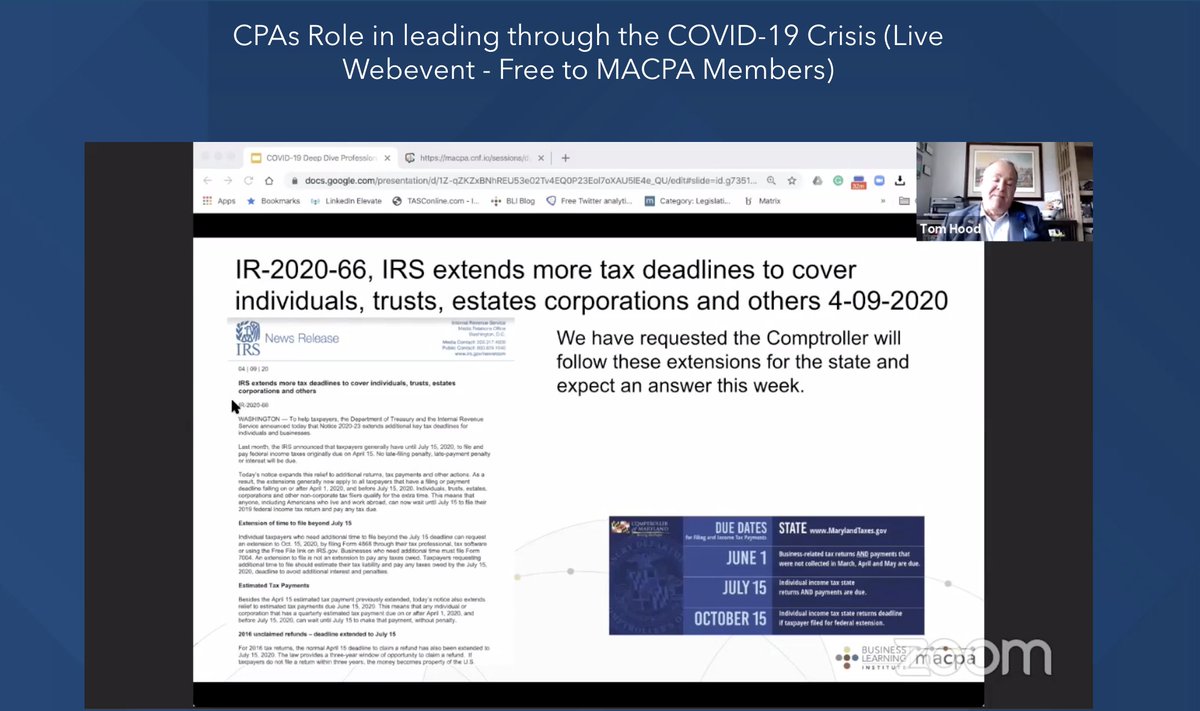Close the COVID-19 Deep Dive tab
Viewport: 1200px width, 711px height.
pos(388,158)
